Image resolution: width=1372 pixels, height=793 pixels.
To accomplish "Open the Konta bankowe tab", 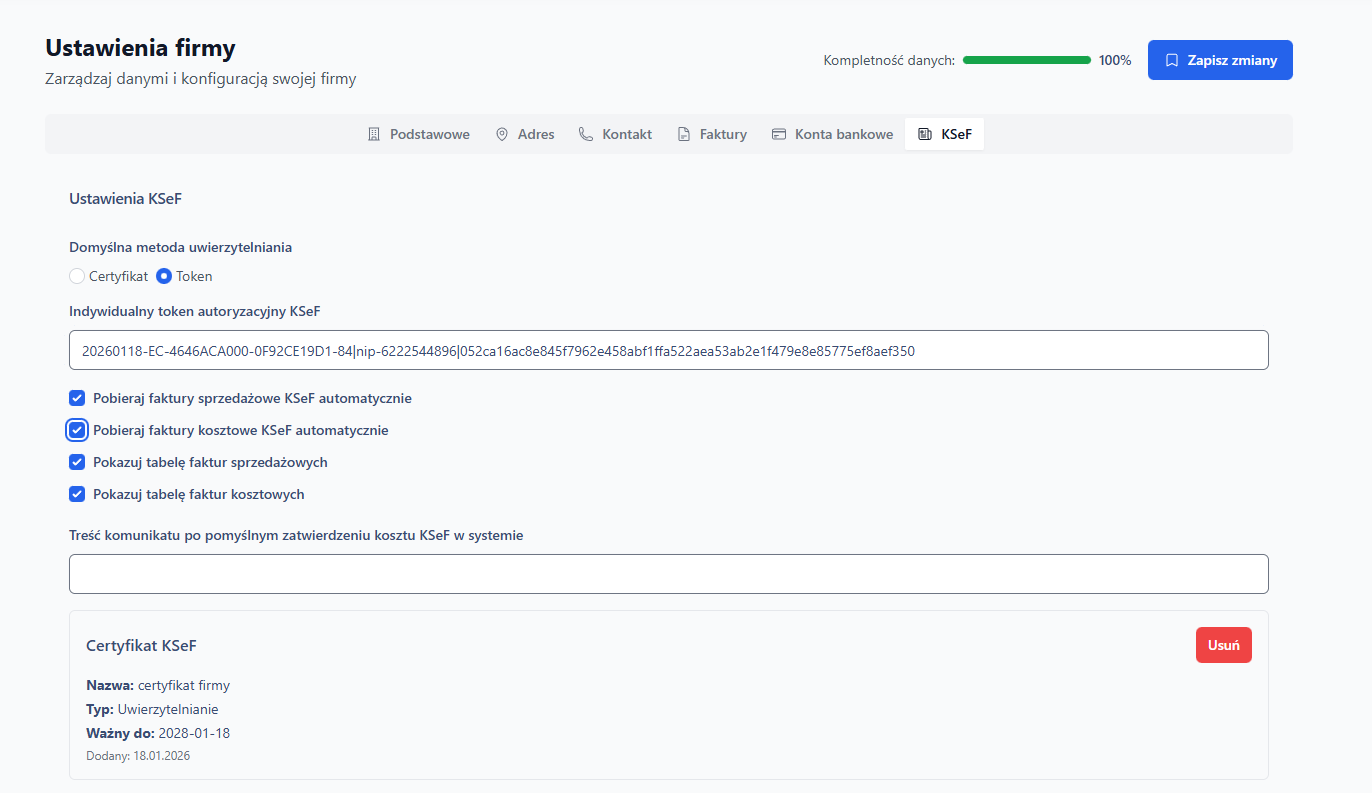I will 843,134.
